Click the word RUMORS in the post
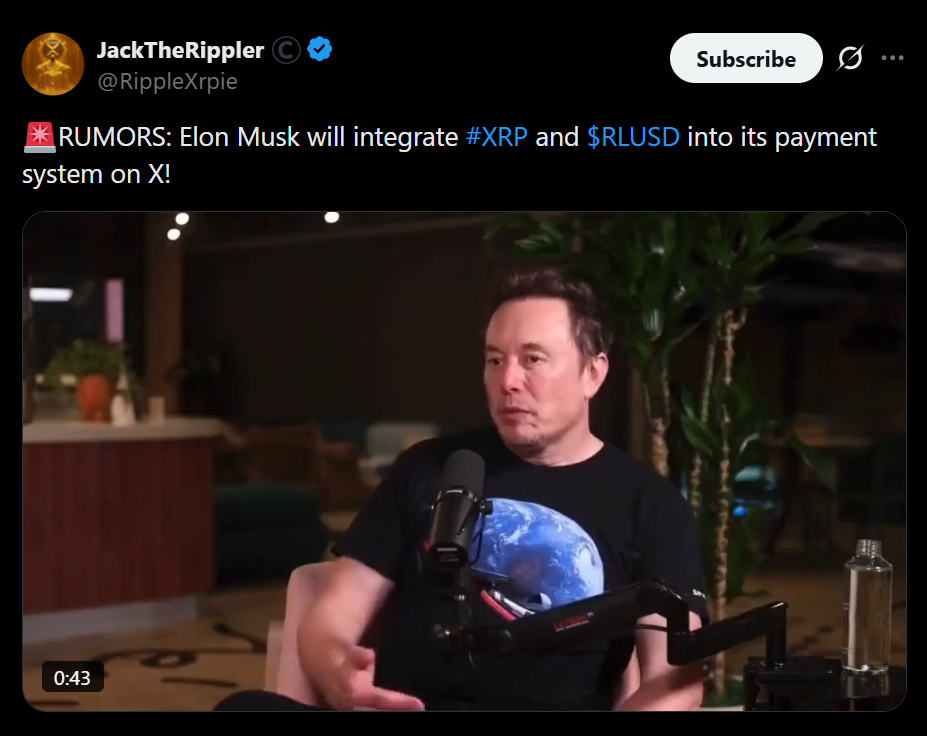Viewport: 927px width, 736px height. point(111,137)
